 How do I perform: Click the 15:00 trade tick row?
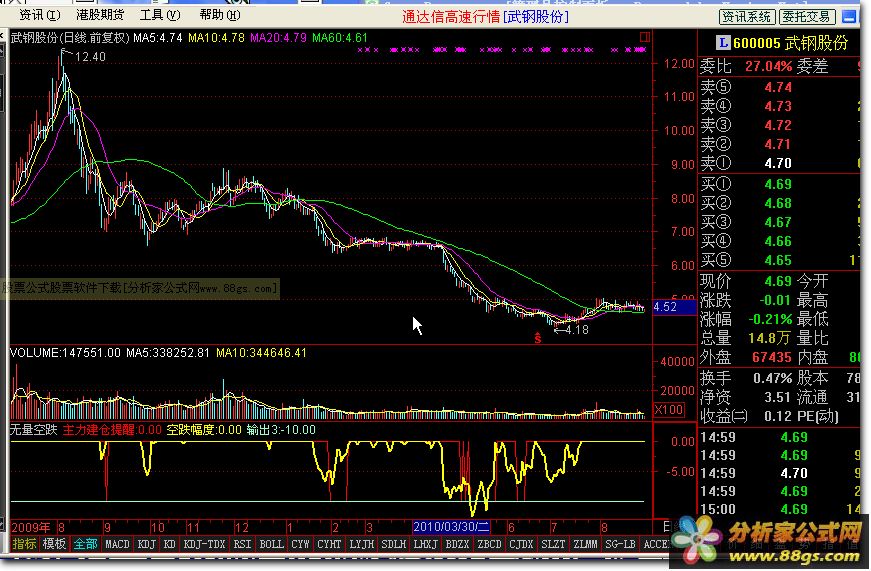780,509
